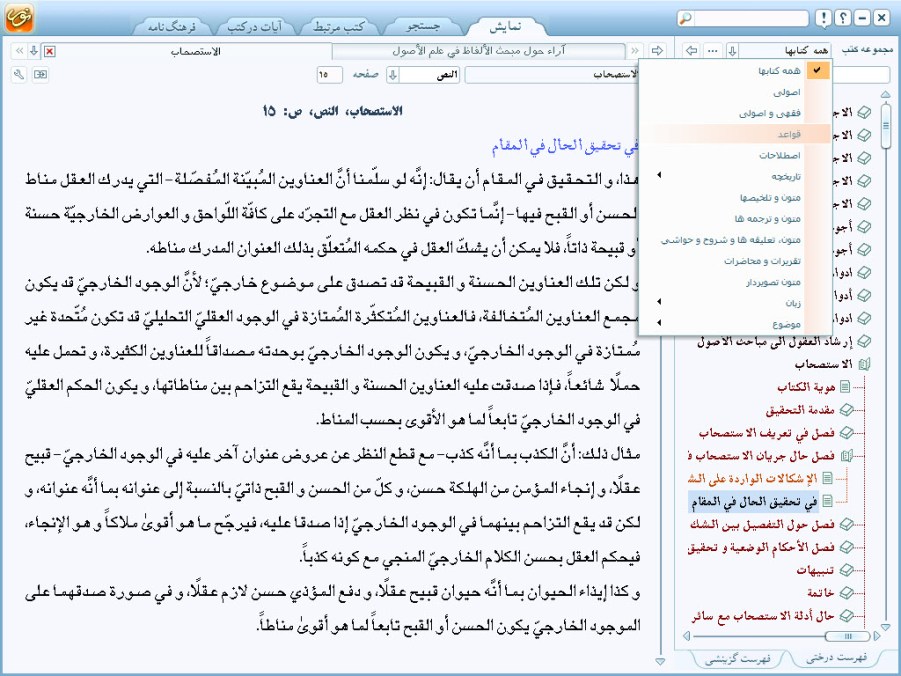Viewport: 901px width, 676px height.
Task: Select فقهی و اصولی menu item
Action: [x=735, y=113]
